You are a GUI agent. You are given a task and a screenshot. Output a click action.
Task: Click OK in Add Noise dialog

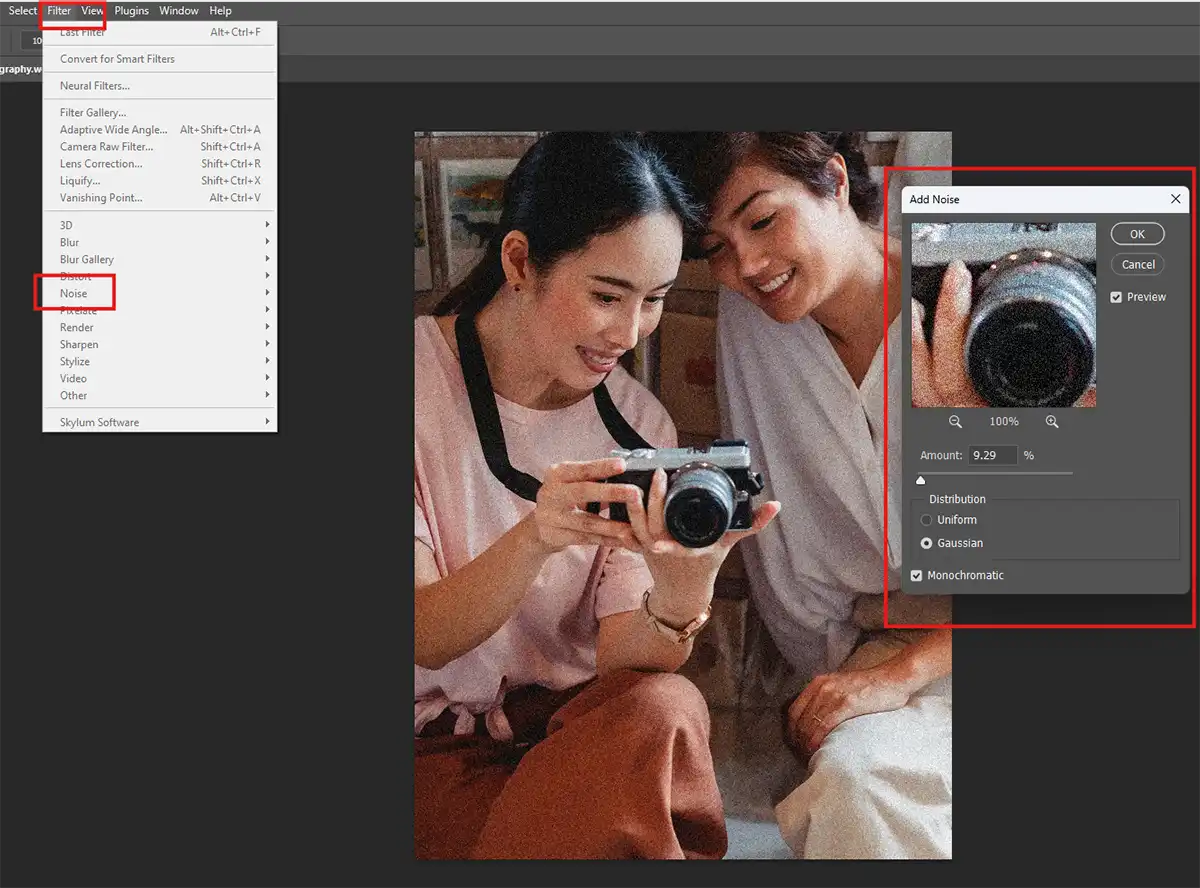[1137, 234]
